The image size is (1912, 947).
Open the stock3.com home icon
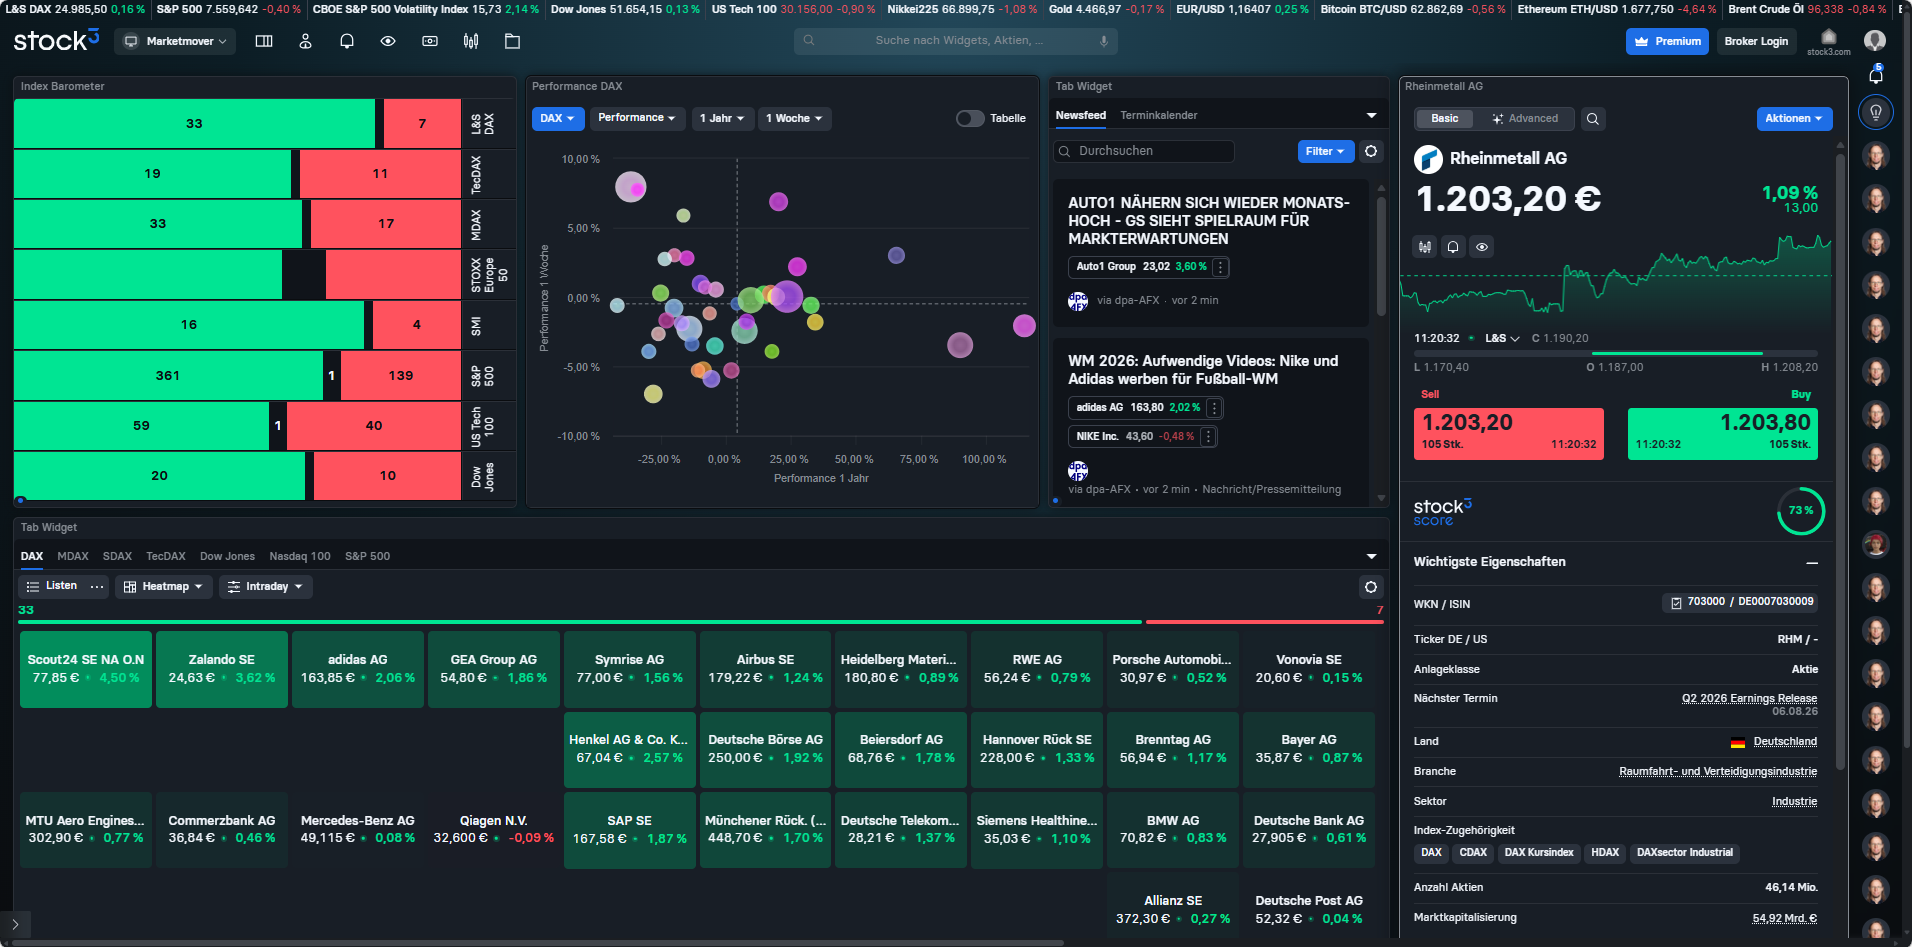pos(1828,41)
